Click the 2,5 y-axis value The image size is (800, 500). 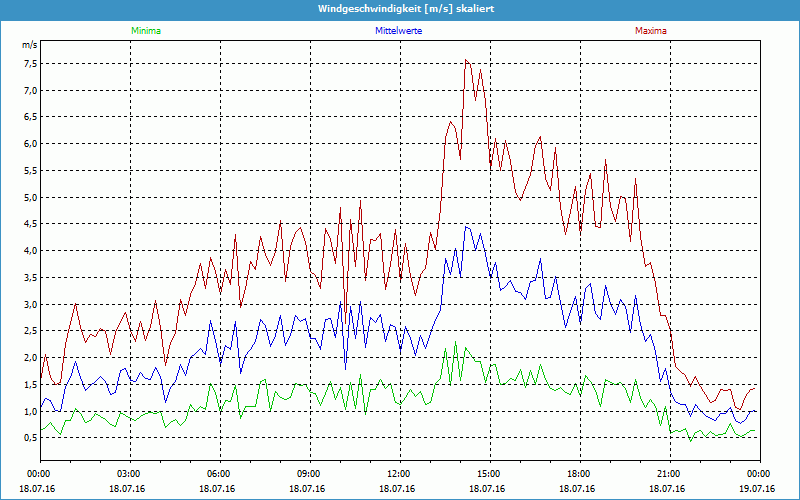click(x=31, y=331)
